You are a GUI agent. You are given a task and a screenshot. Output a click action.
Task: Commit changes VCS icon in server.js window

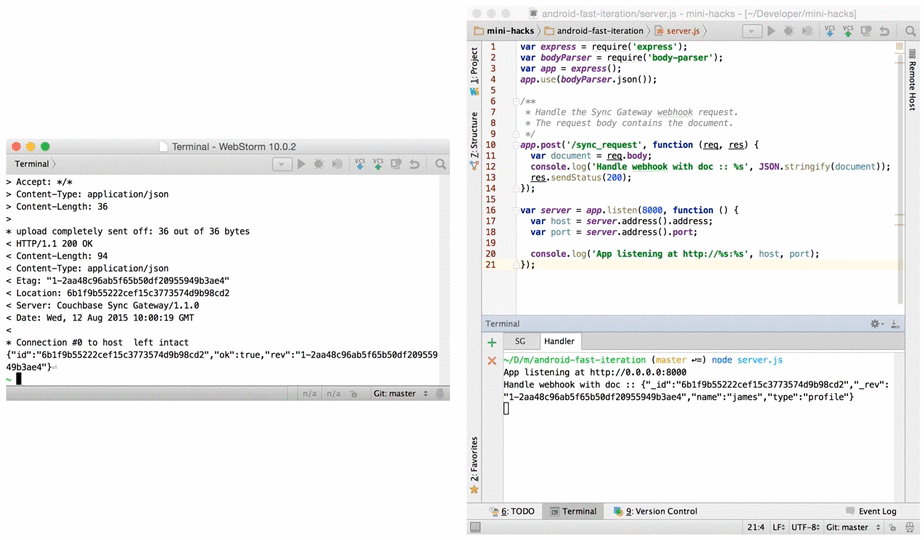pos(848,31)
